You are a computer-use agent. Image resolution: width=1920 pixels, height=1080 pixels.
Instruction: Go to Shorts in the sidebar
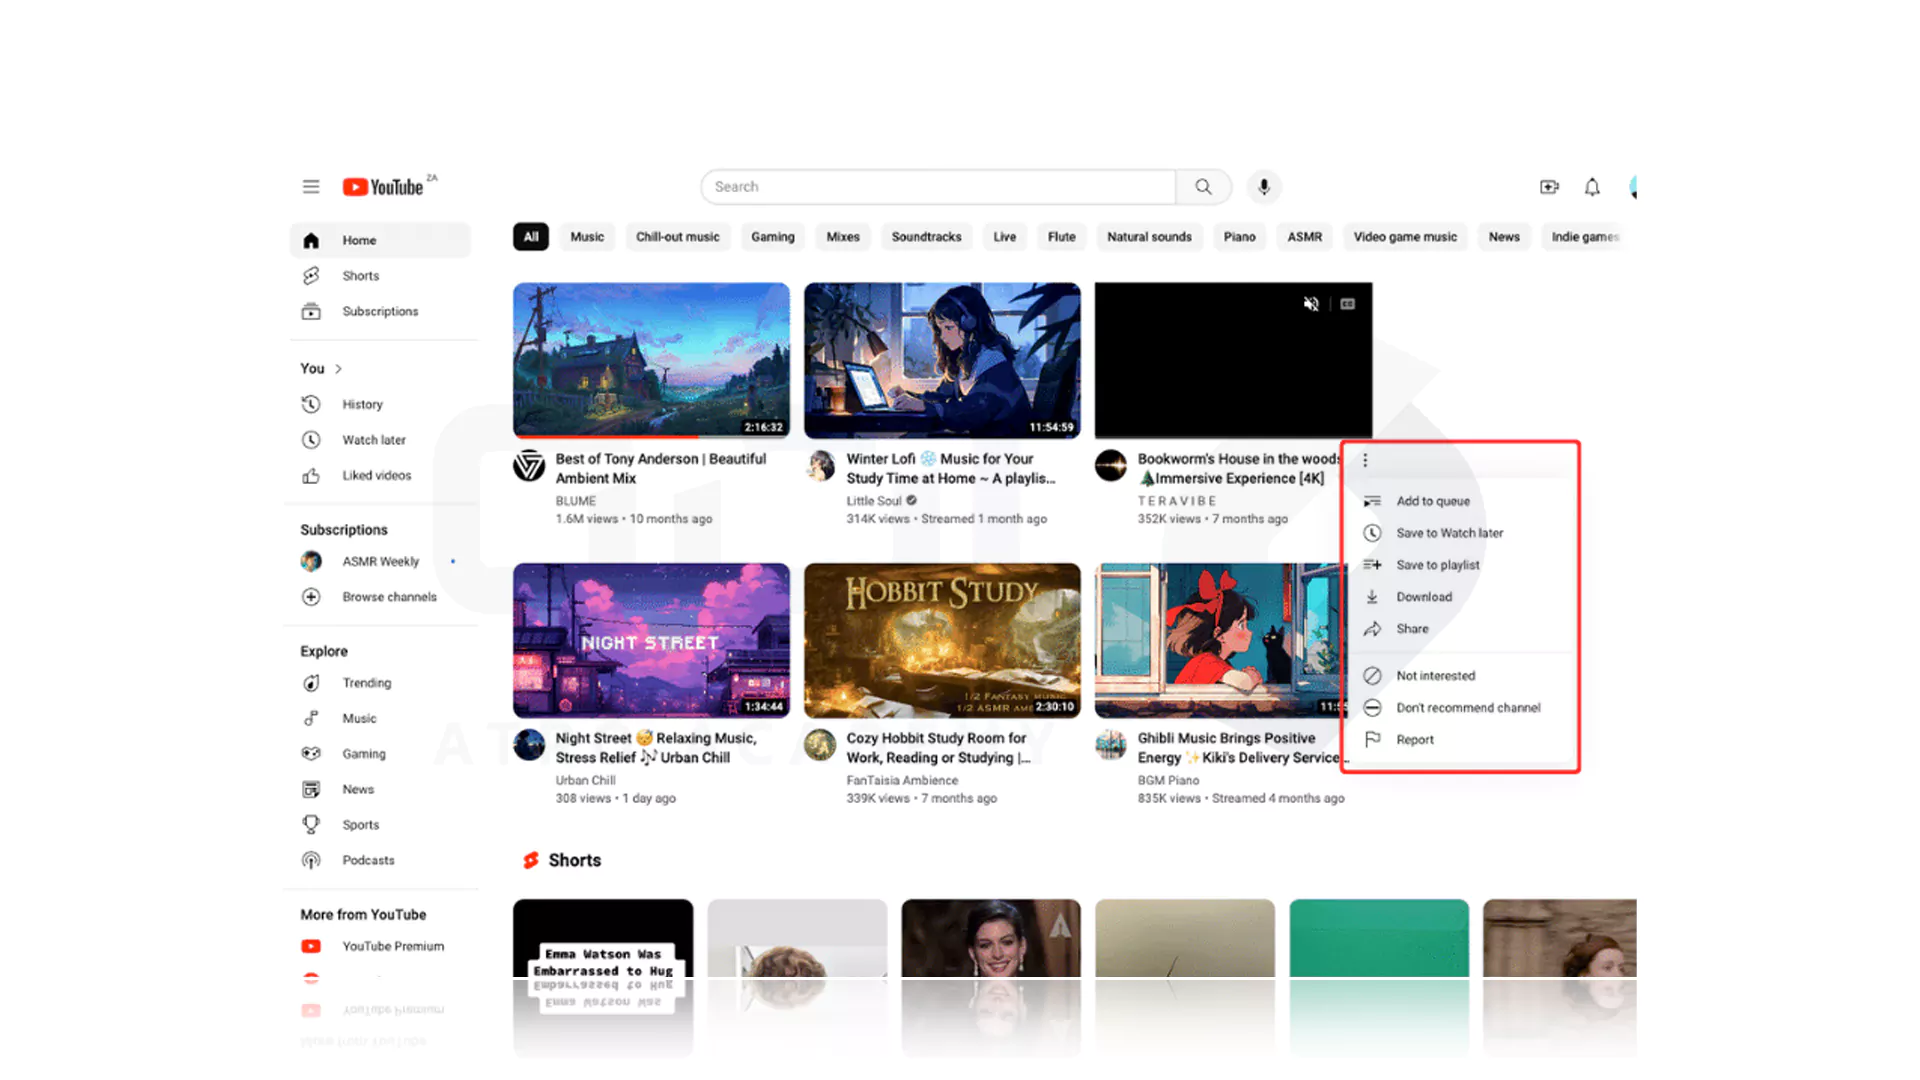[380, 276]
